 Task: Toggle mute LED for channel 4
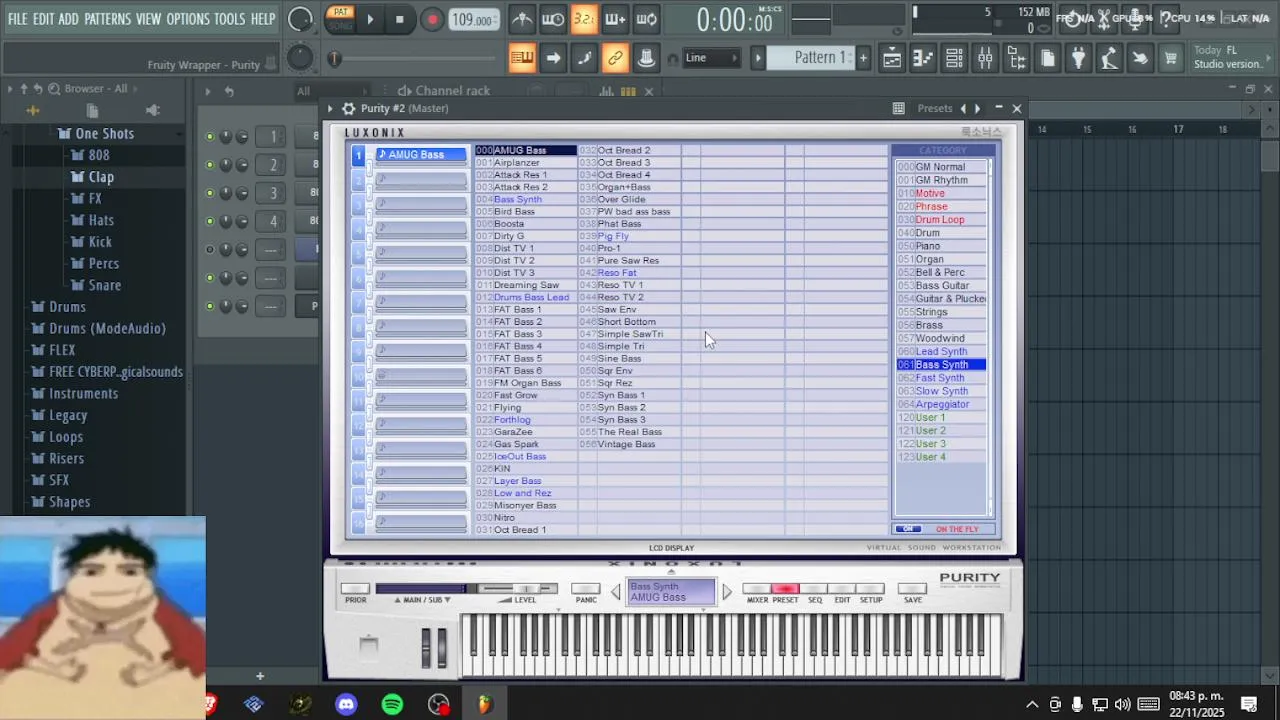point(209,221)
